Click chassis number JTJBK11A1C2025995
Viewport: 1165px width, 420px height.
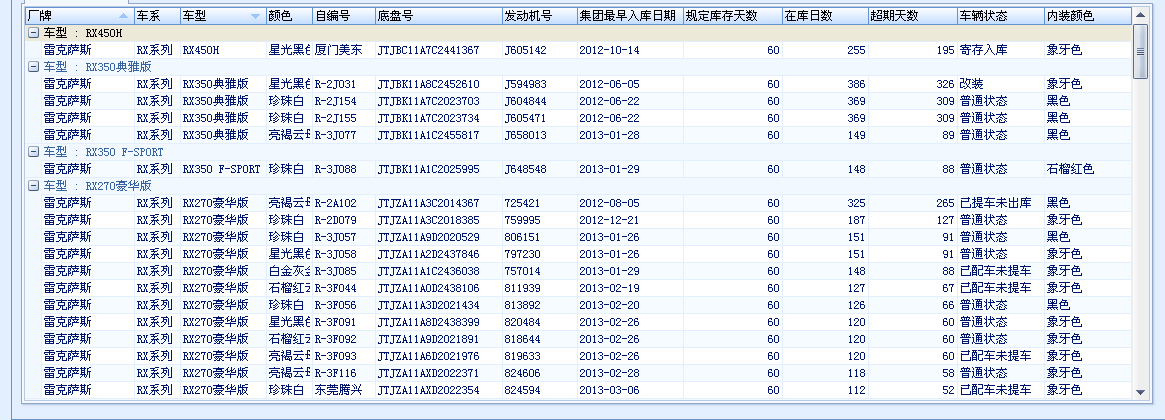[x=428, y=169]
